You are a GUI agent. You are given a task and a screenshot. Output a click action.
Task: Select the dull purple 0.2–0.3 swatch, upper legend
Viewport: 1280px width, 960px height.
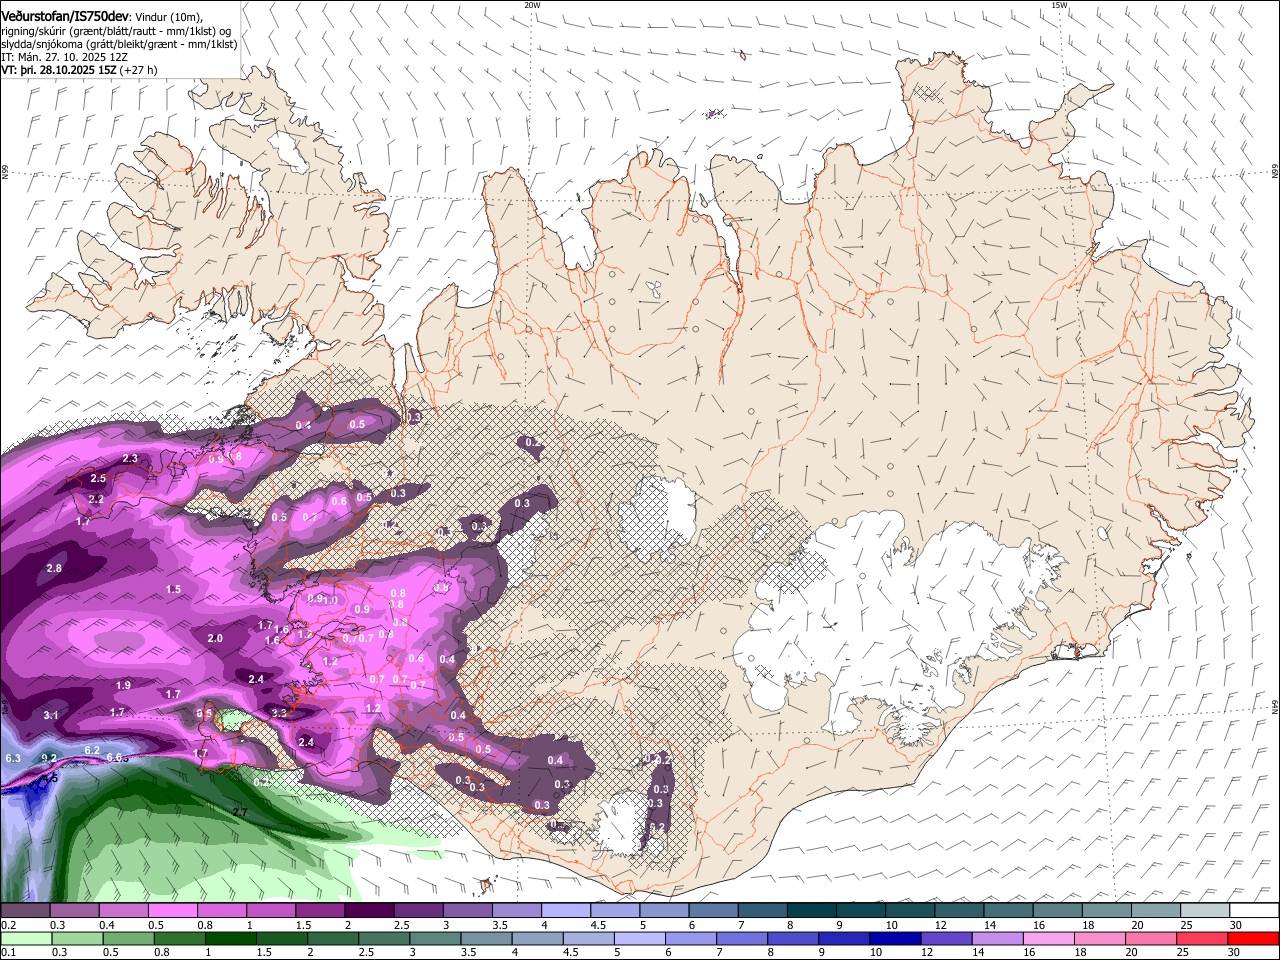25,911
